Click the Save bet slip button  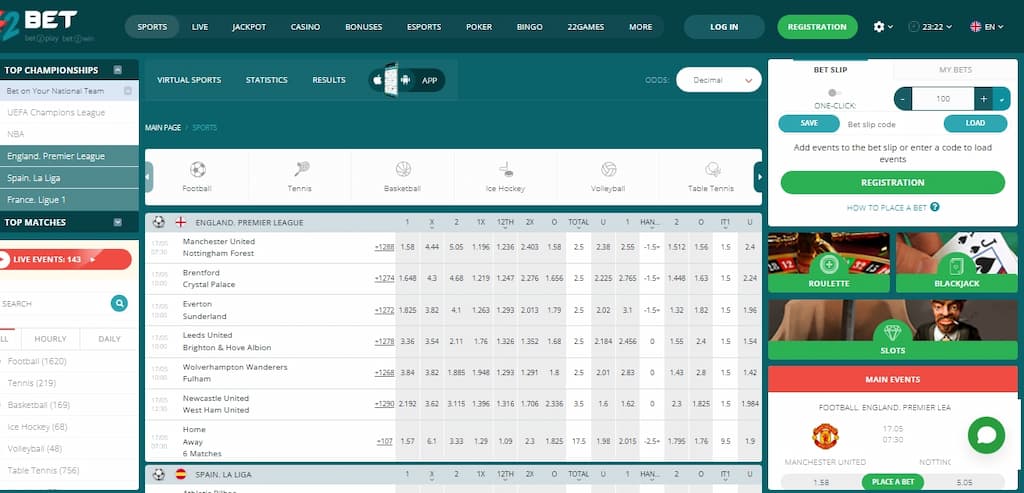809,123
